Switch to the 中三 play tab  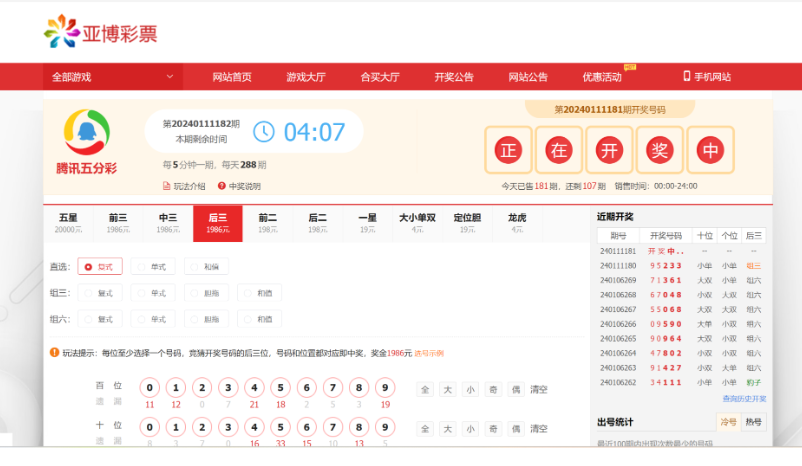[x=168, y=223]
